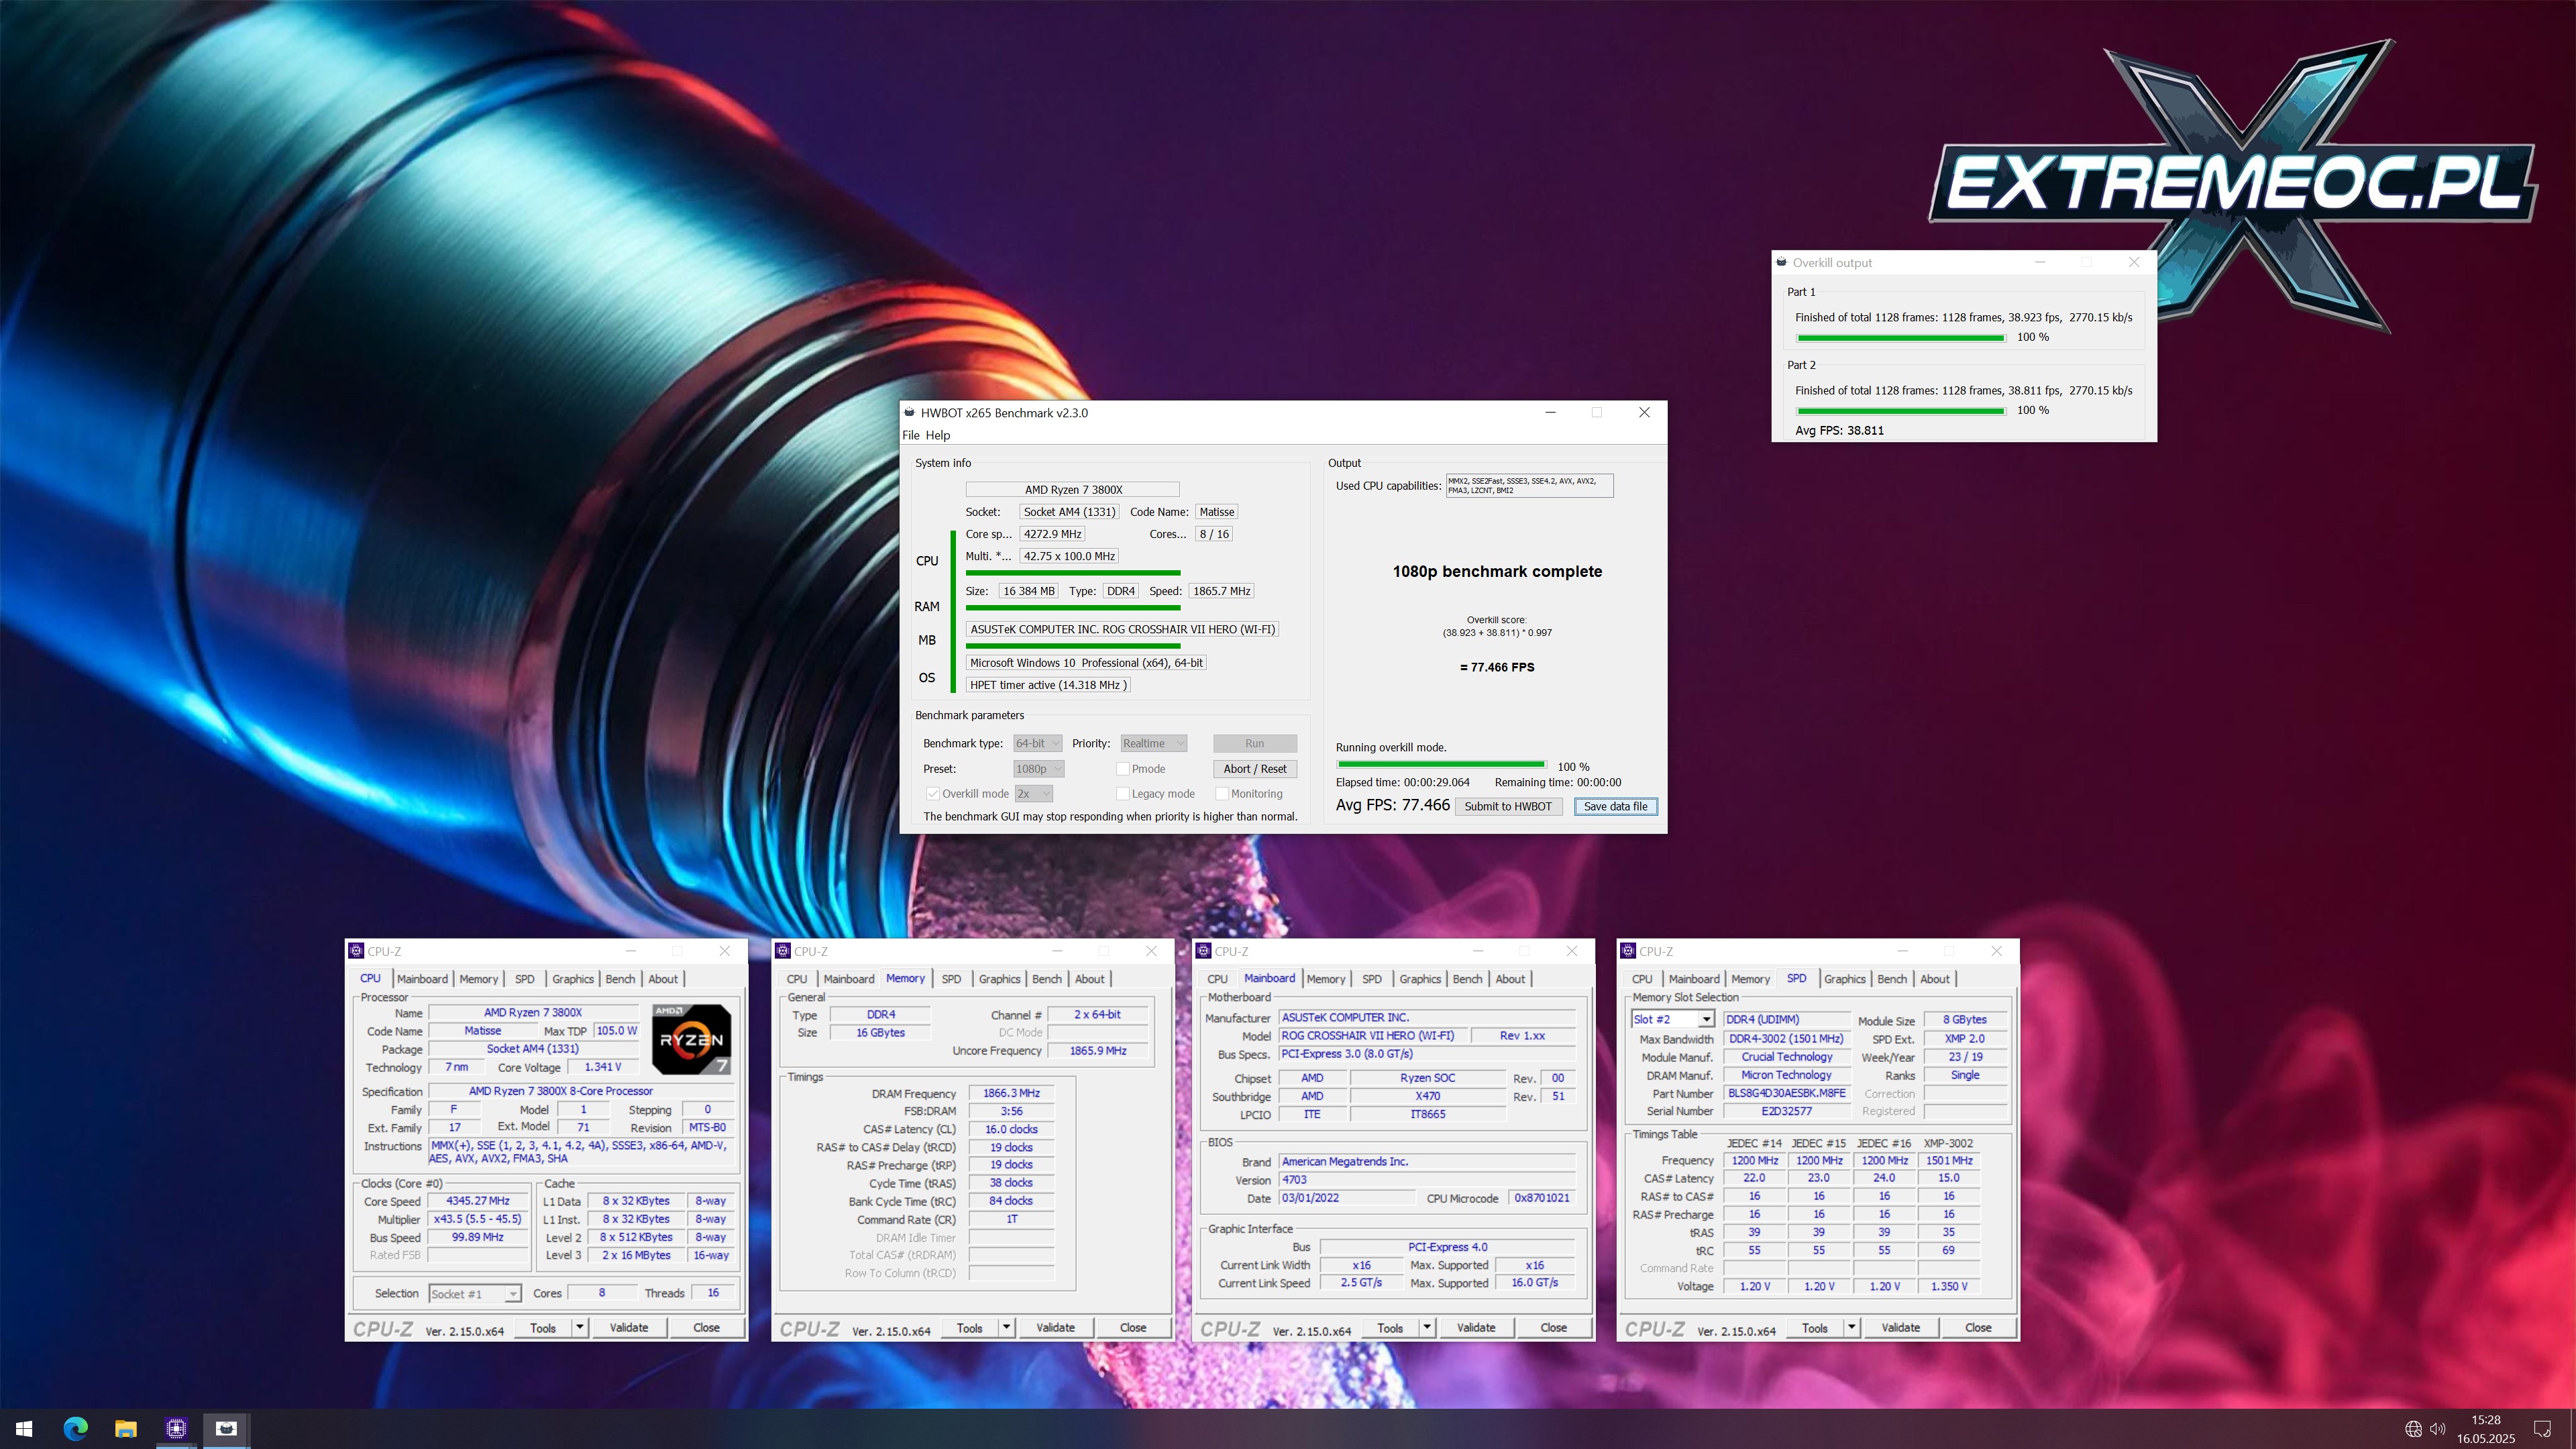Screen dimensions: 2576x1449
Task: Click the Overkill output window icon
Action: 1781,262
